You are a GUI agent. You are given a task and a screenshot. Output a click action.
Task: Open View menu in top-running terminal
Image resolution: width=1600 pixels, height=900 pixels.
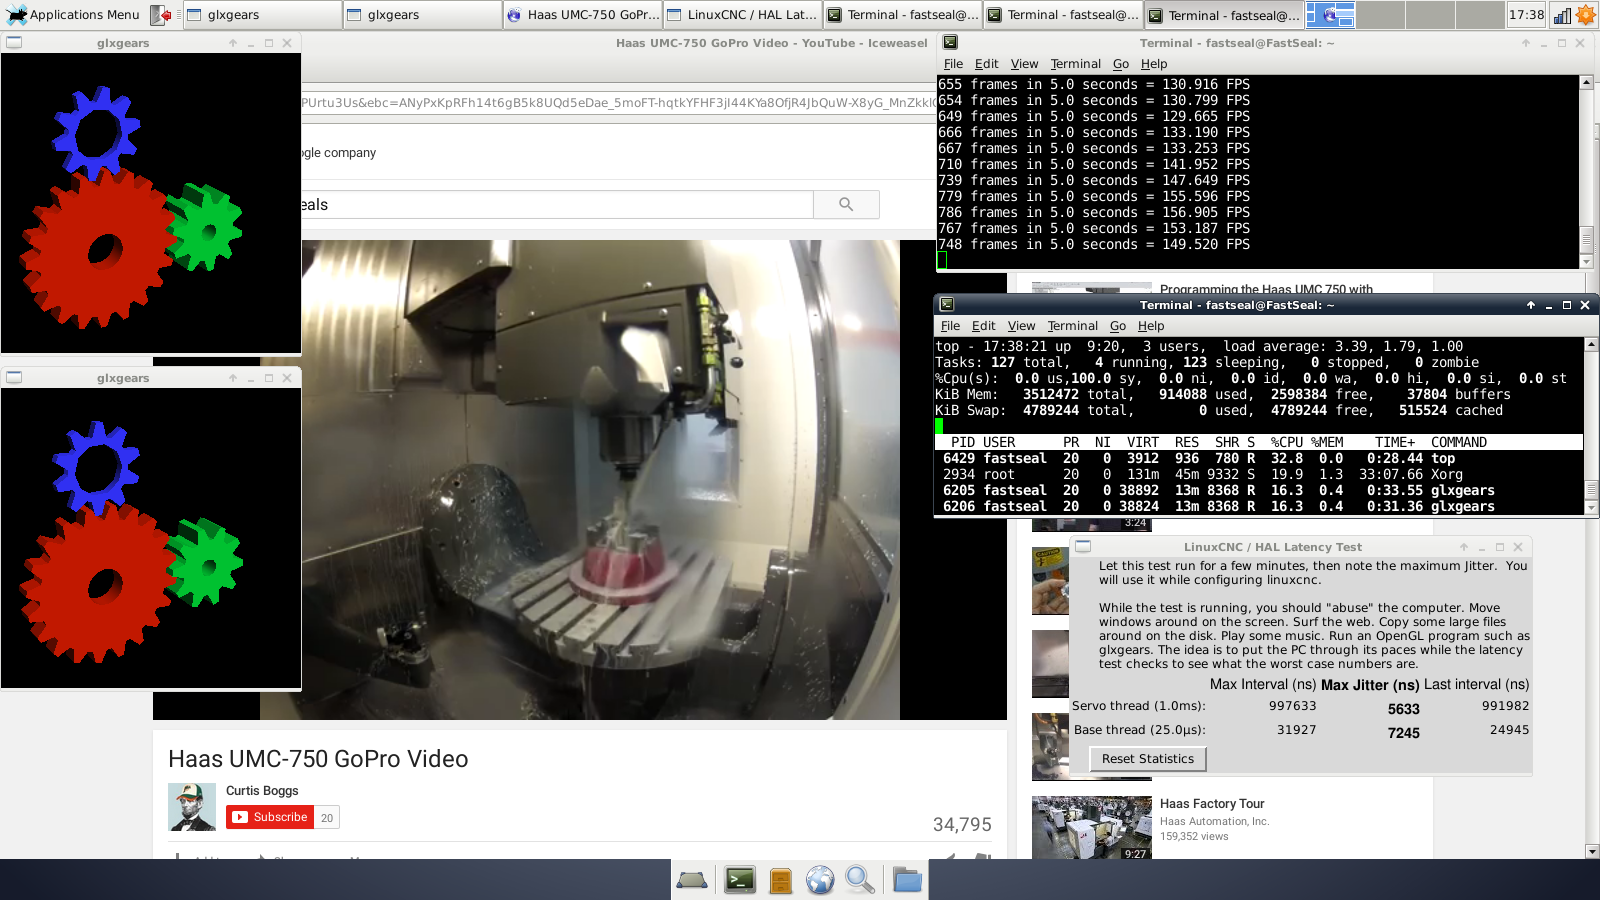coord(1021,326)
